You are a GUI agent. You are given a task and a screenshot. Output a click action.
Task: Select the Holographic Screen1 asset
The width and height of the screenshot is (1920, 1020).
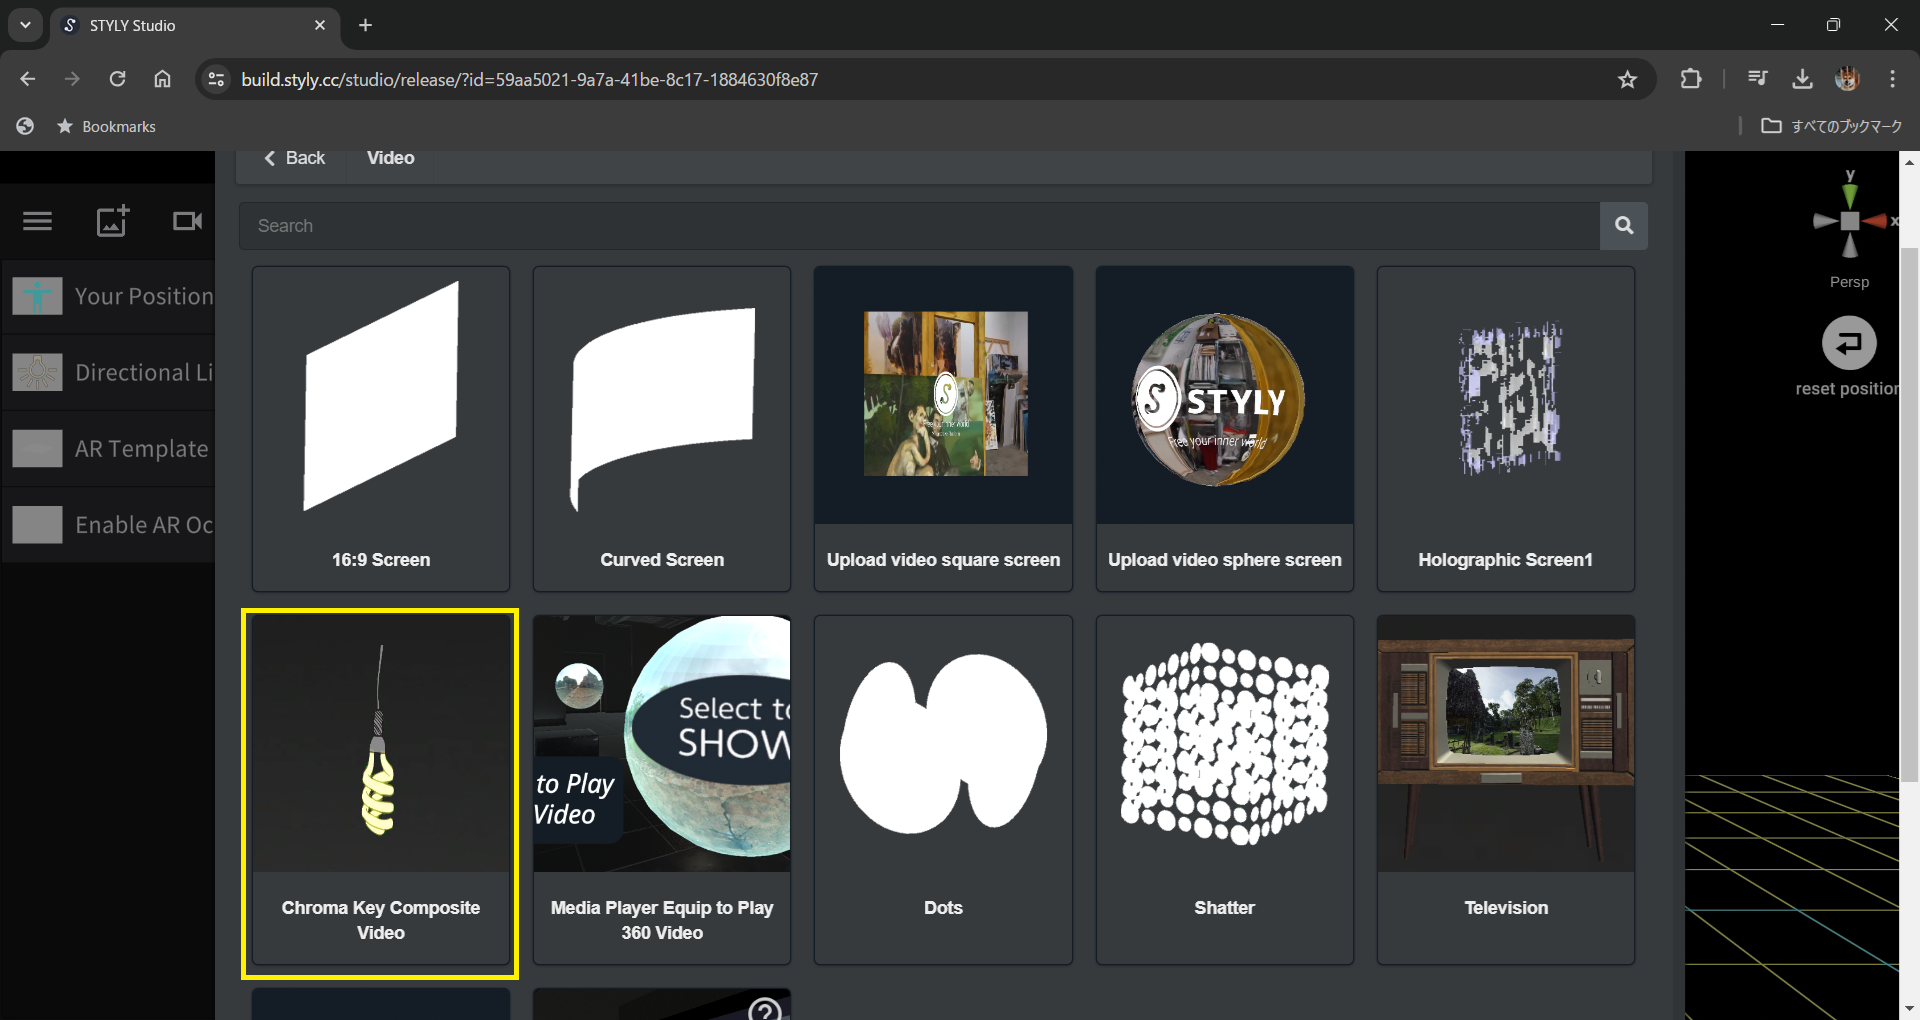click(1506, 428)
